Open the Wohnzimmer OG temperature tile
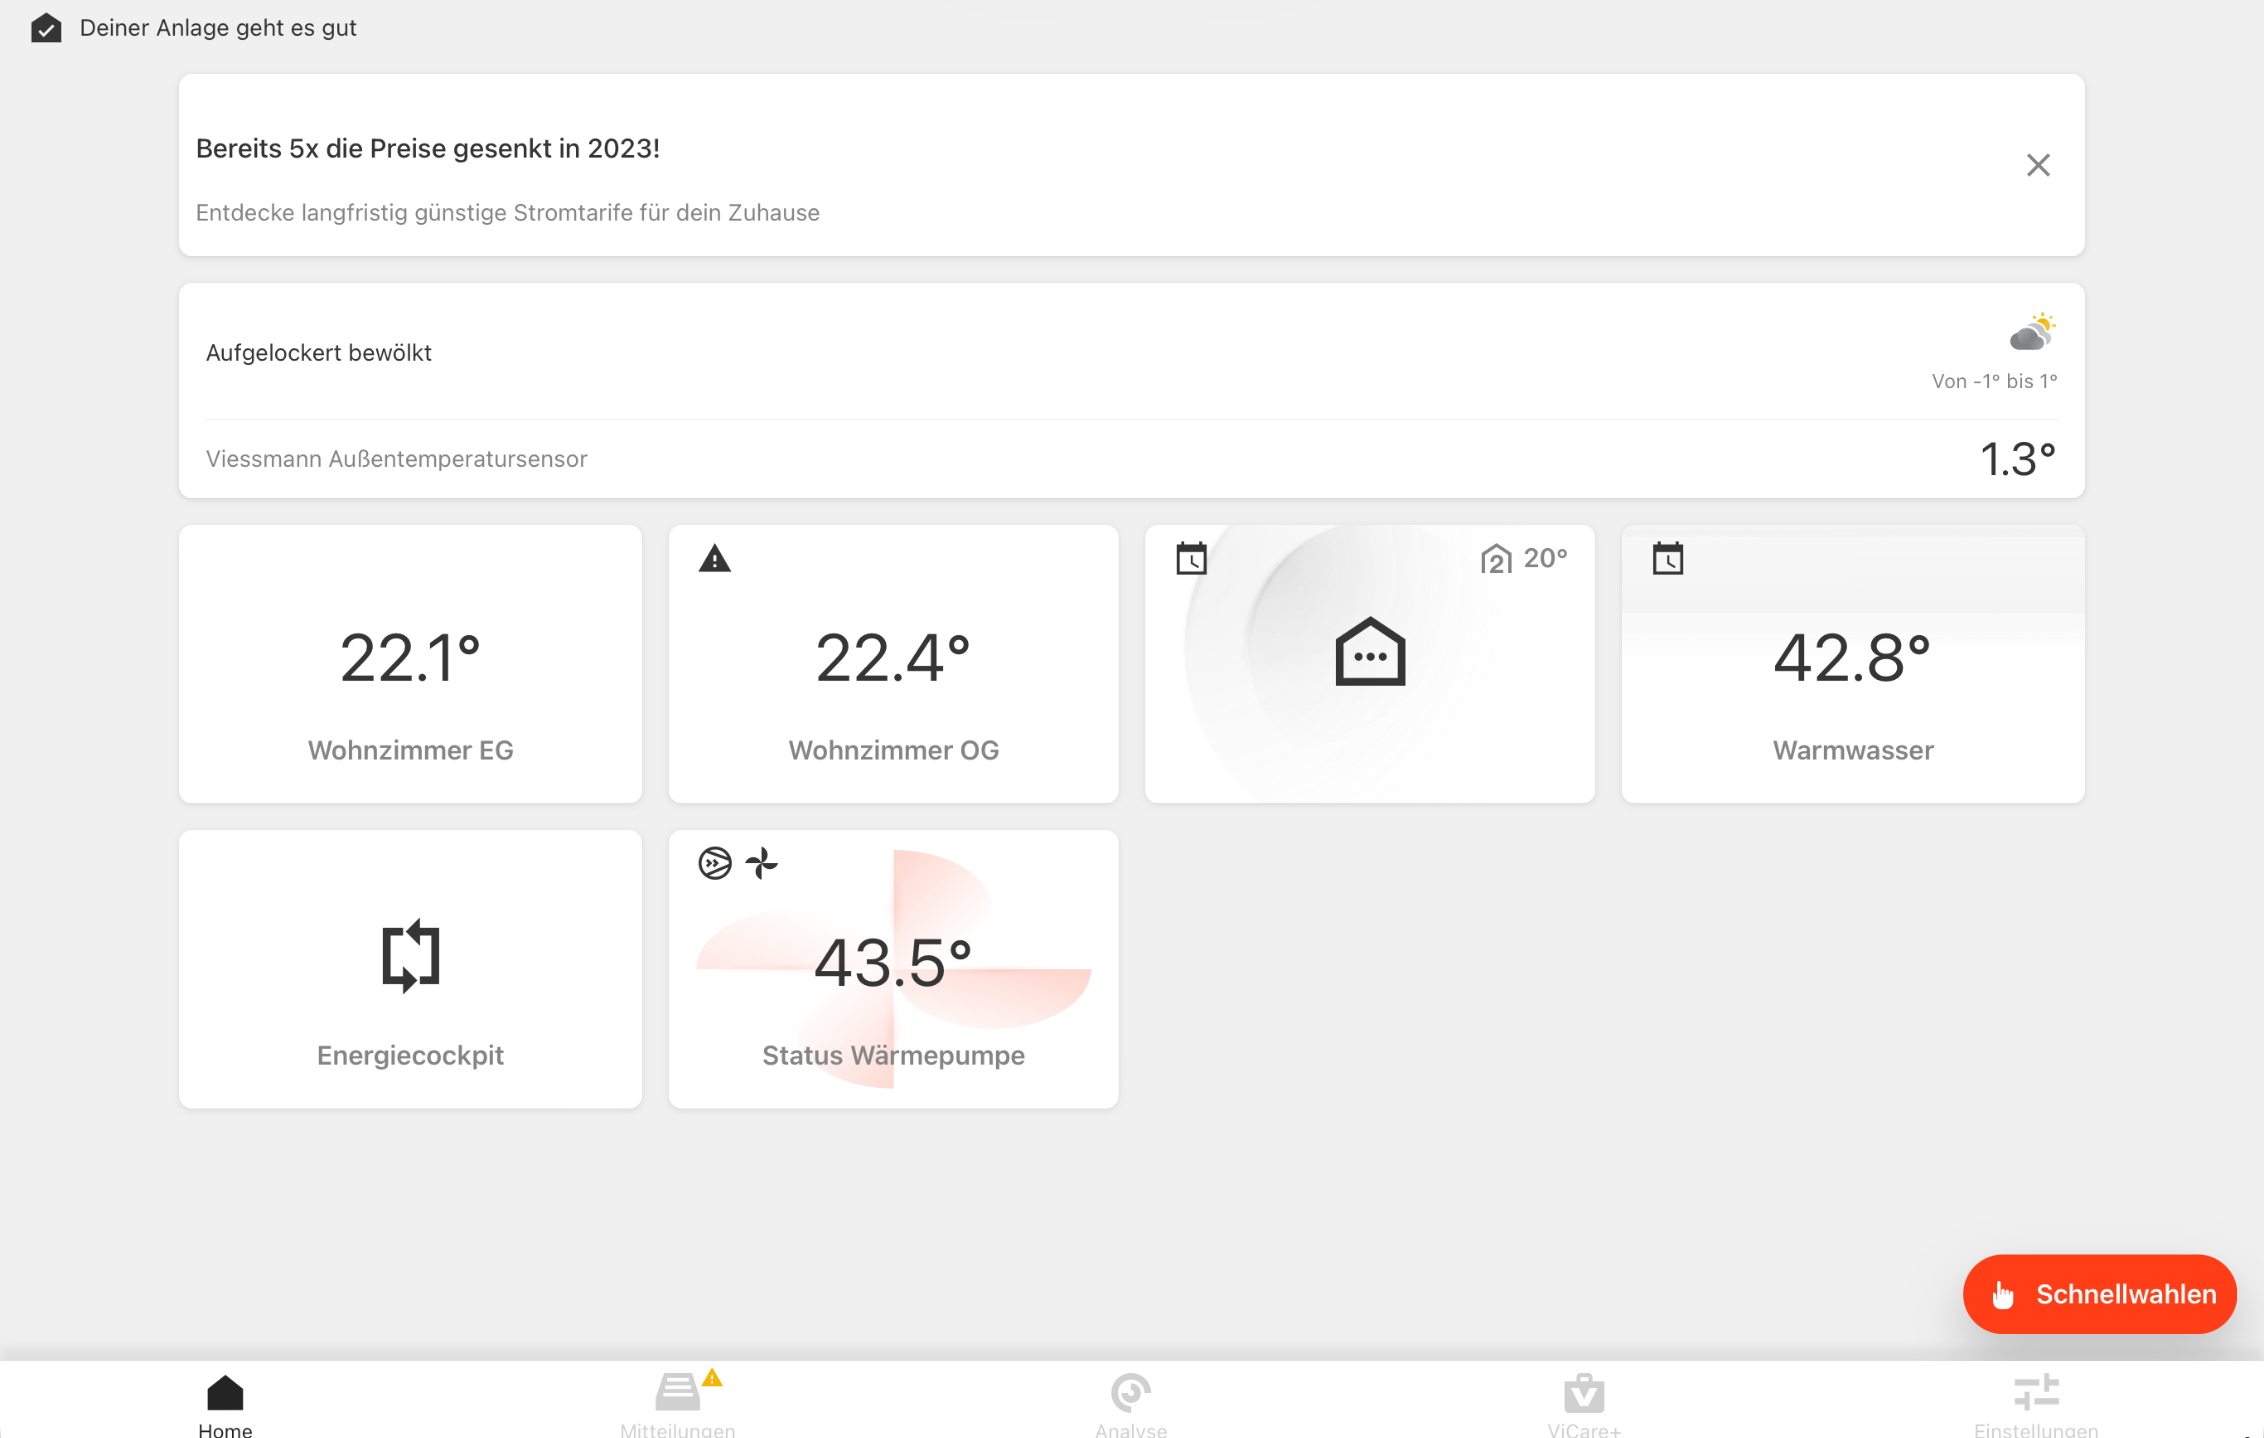 893,664
